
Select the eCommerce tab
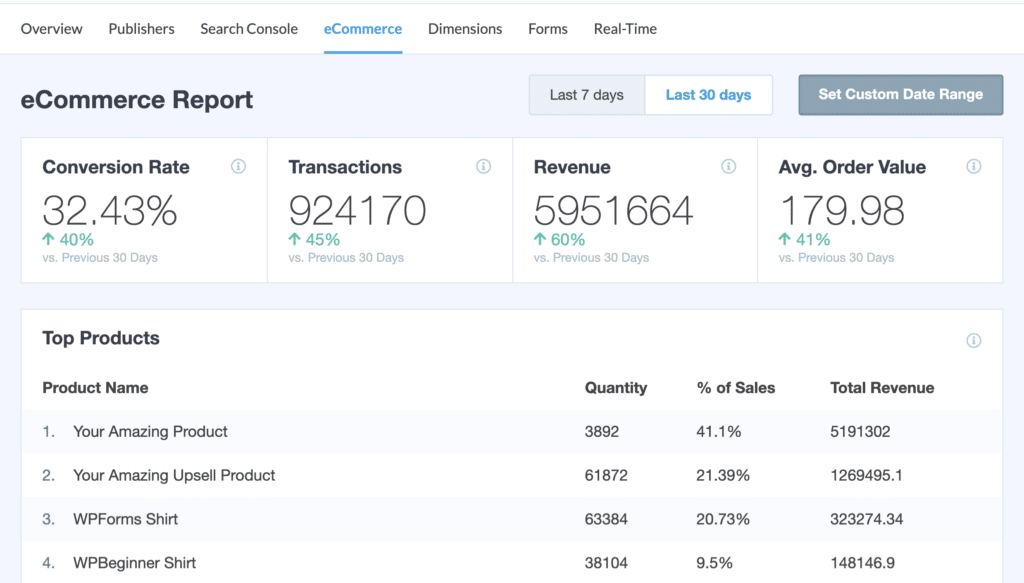pyautogui.click(x=363, y=29)
